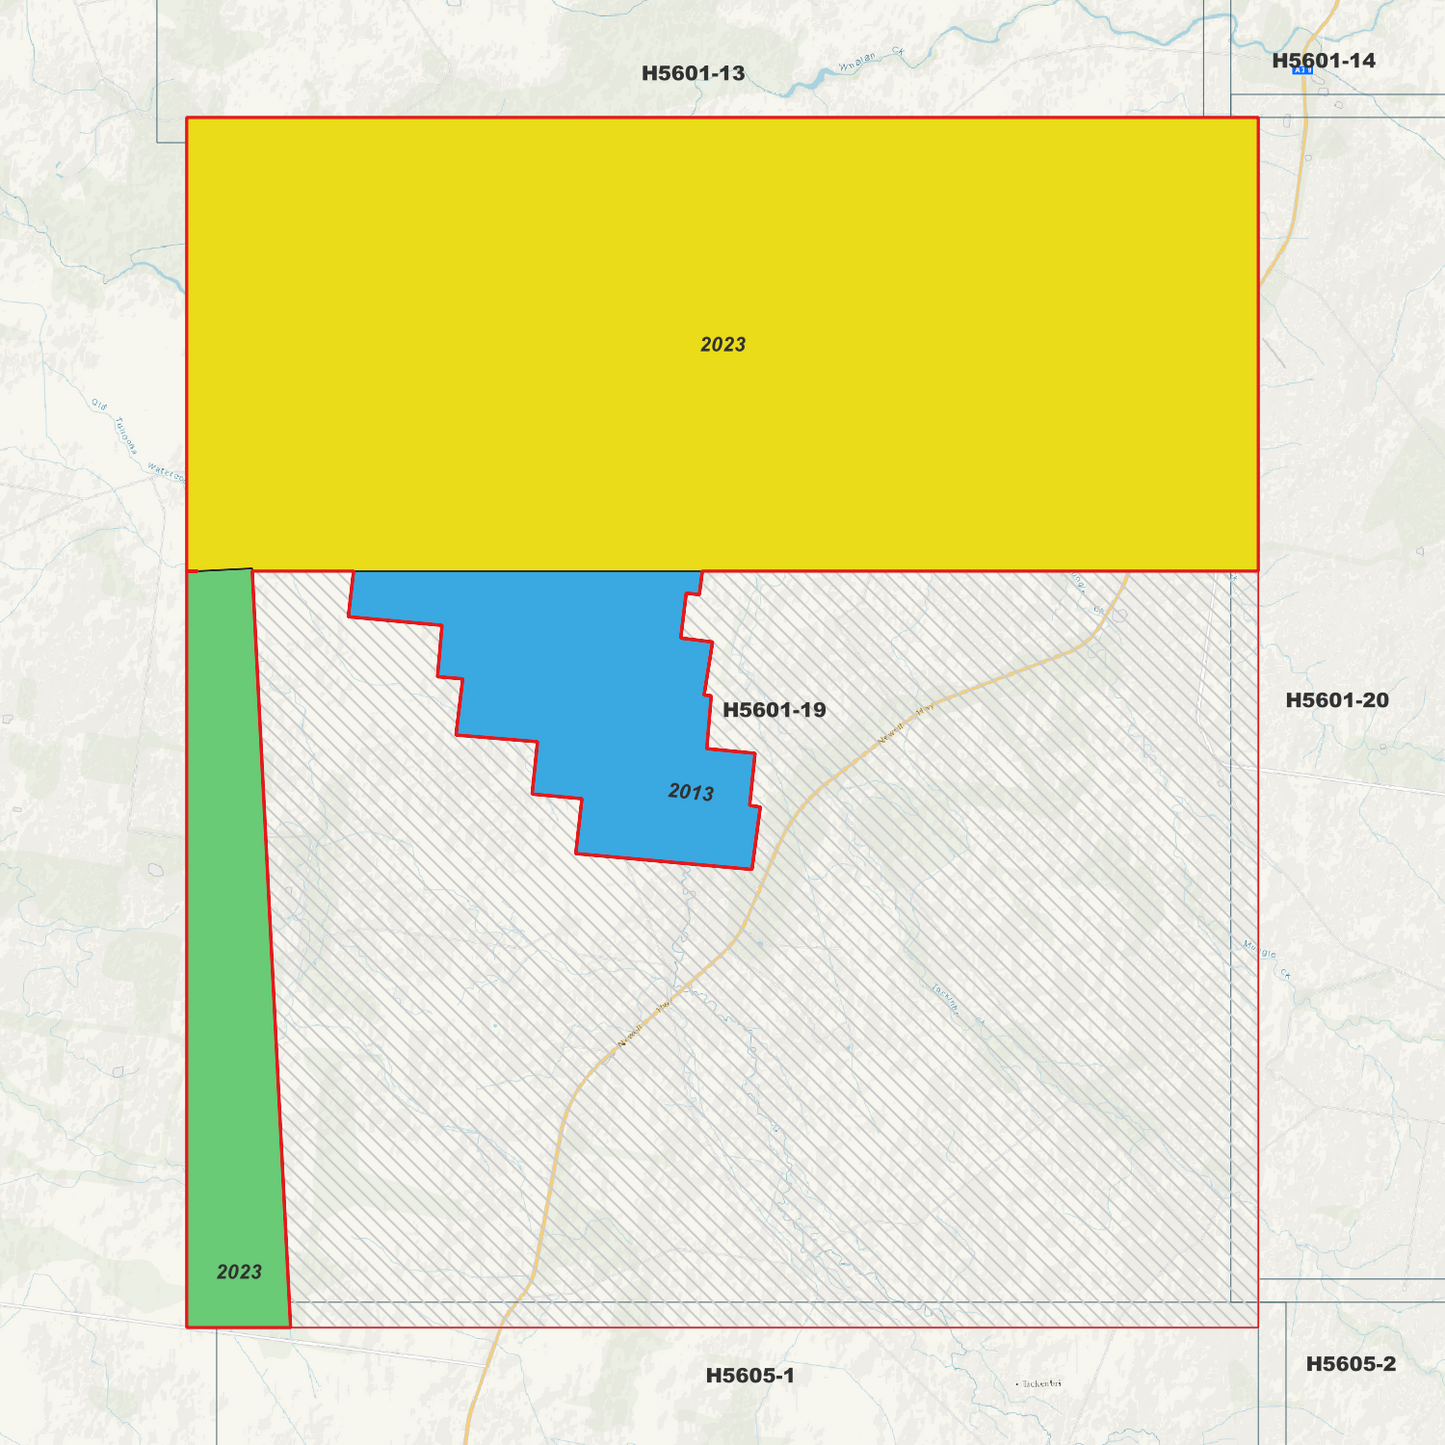
Task: Click the H5605-1 map sheet label
Action: [750, 1375]
